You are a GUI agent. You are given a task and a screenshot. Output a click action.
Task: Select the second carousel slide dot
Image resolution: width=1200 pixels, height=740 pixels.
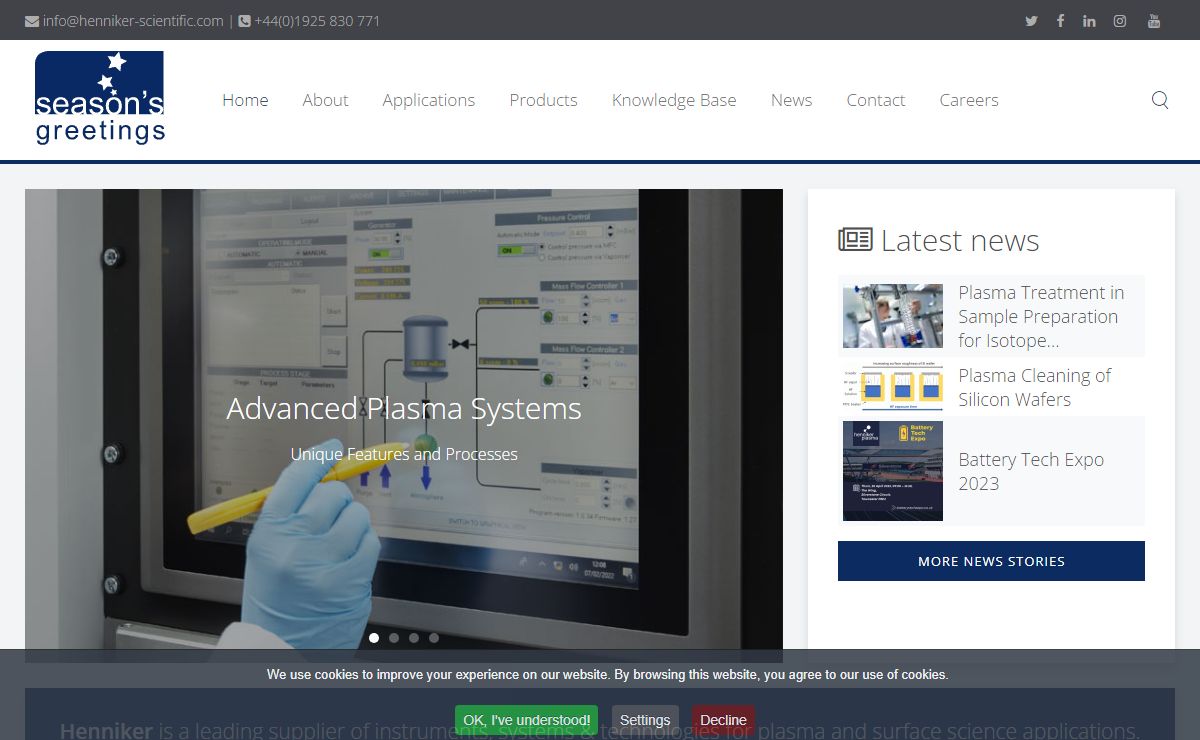click(394, 637)
